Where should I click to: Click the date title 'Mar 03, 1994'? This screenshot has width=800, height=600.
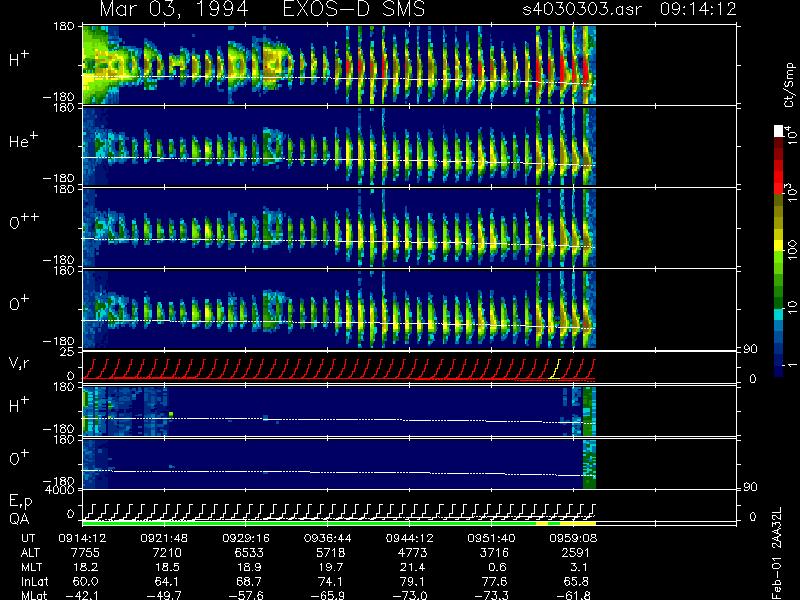coord(174,10)
